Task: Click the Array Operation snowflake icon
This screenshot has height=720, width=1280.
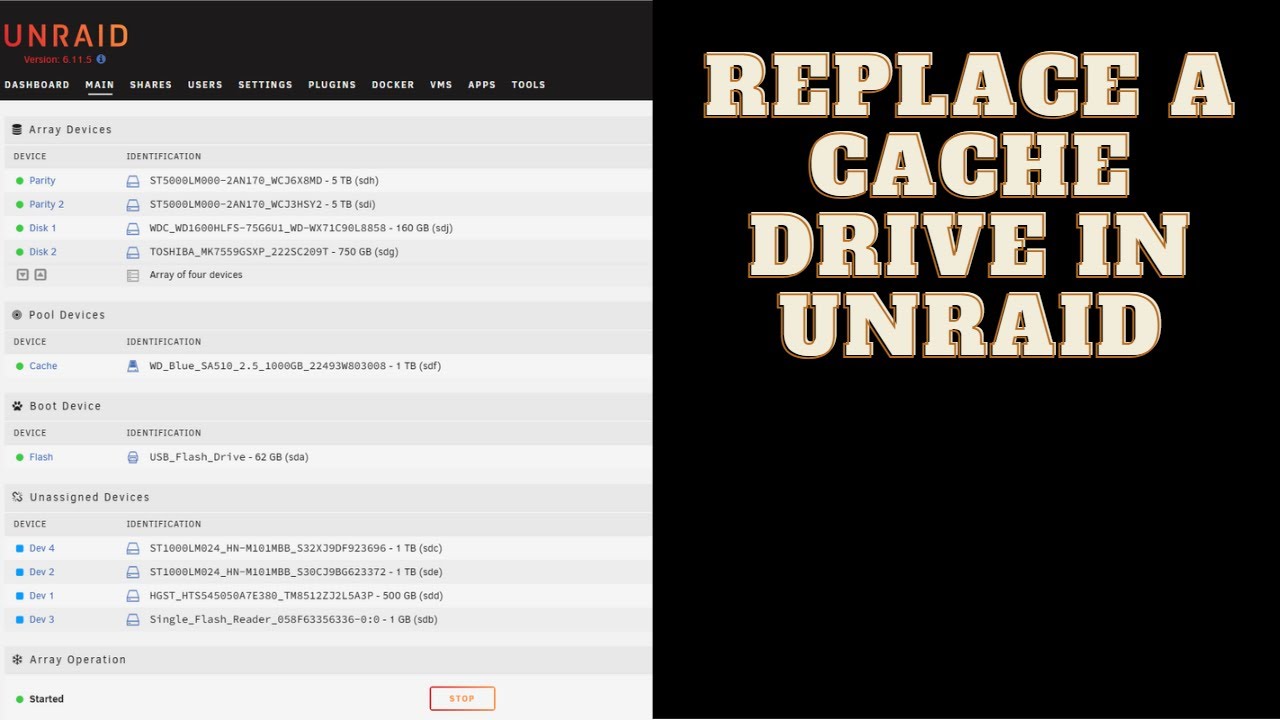Action: click(x=17, y=660)
